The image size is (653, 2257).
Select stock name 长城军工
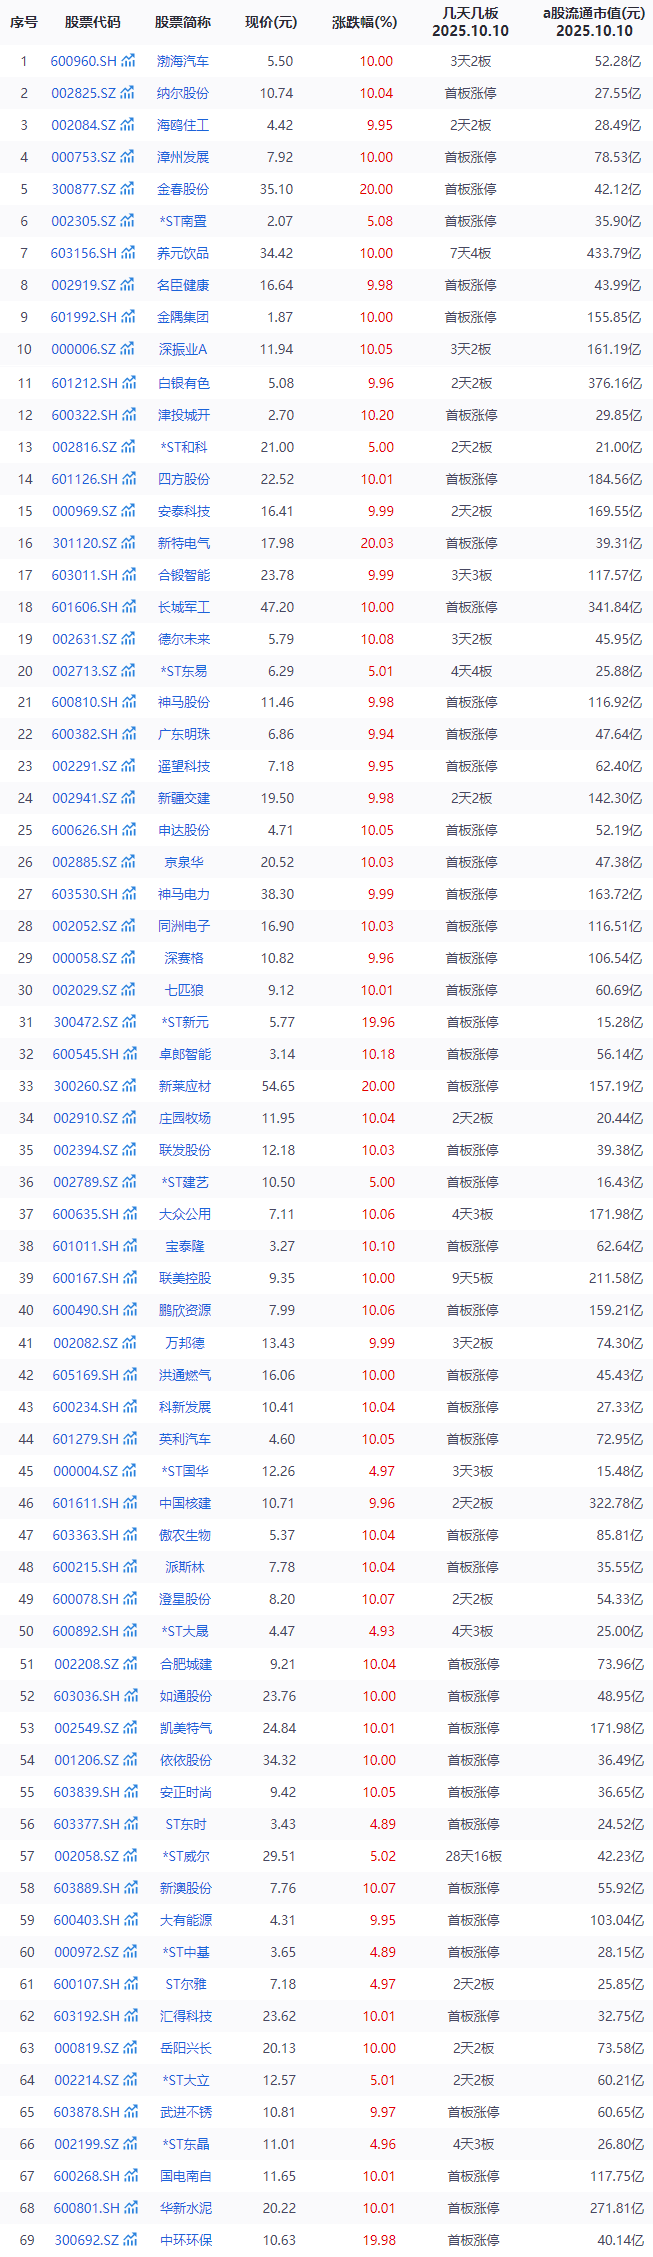click(x=184, y=607)
